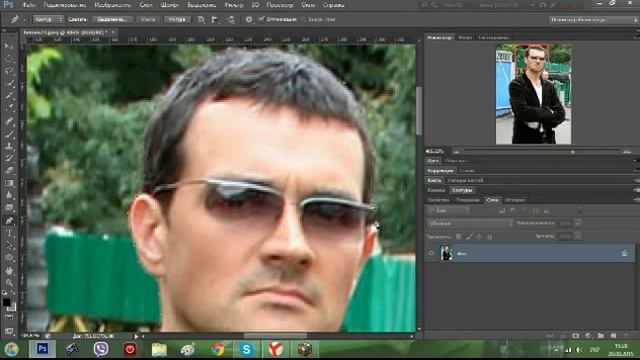Viewport: 640px width, 360px height.
Task: Open the opacity slider dropdown
Action: [578, 223]
